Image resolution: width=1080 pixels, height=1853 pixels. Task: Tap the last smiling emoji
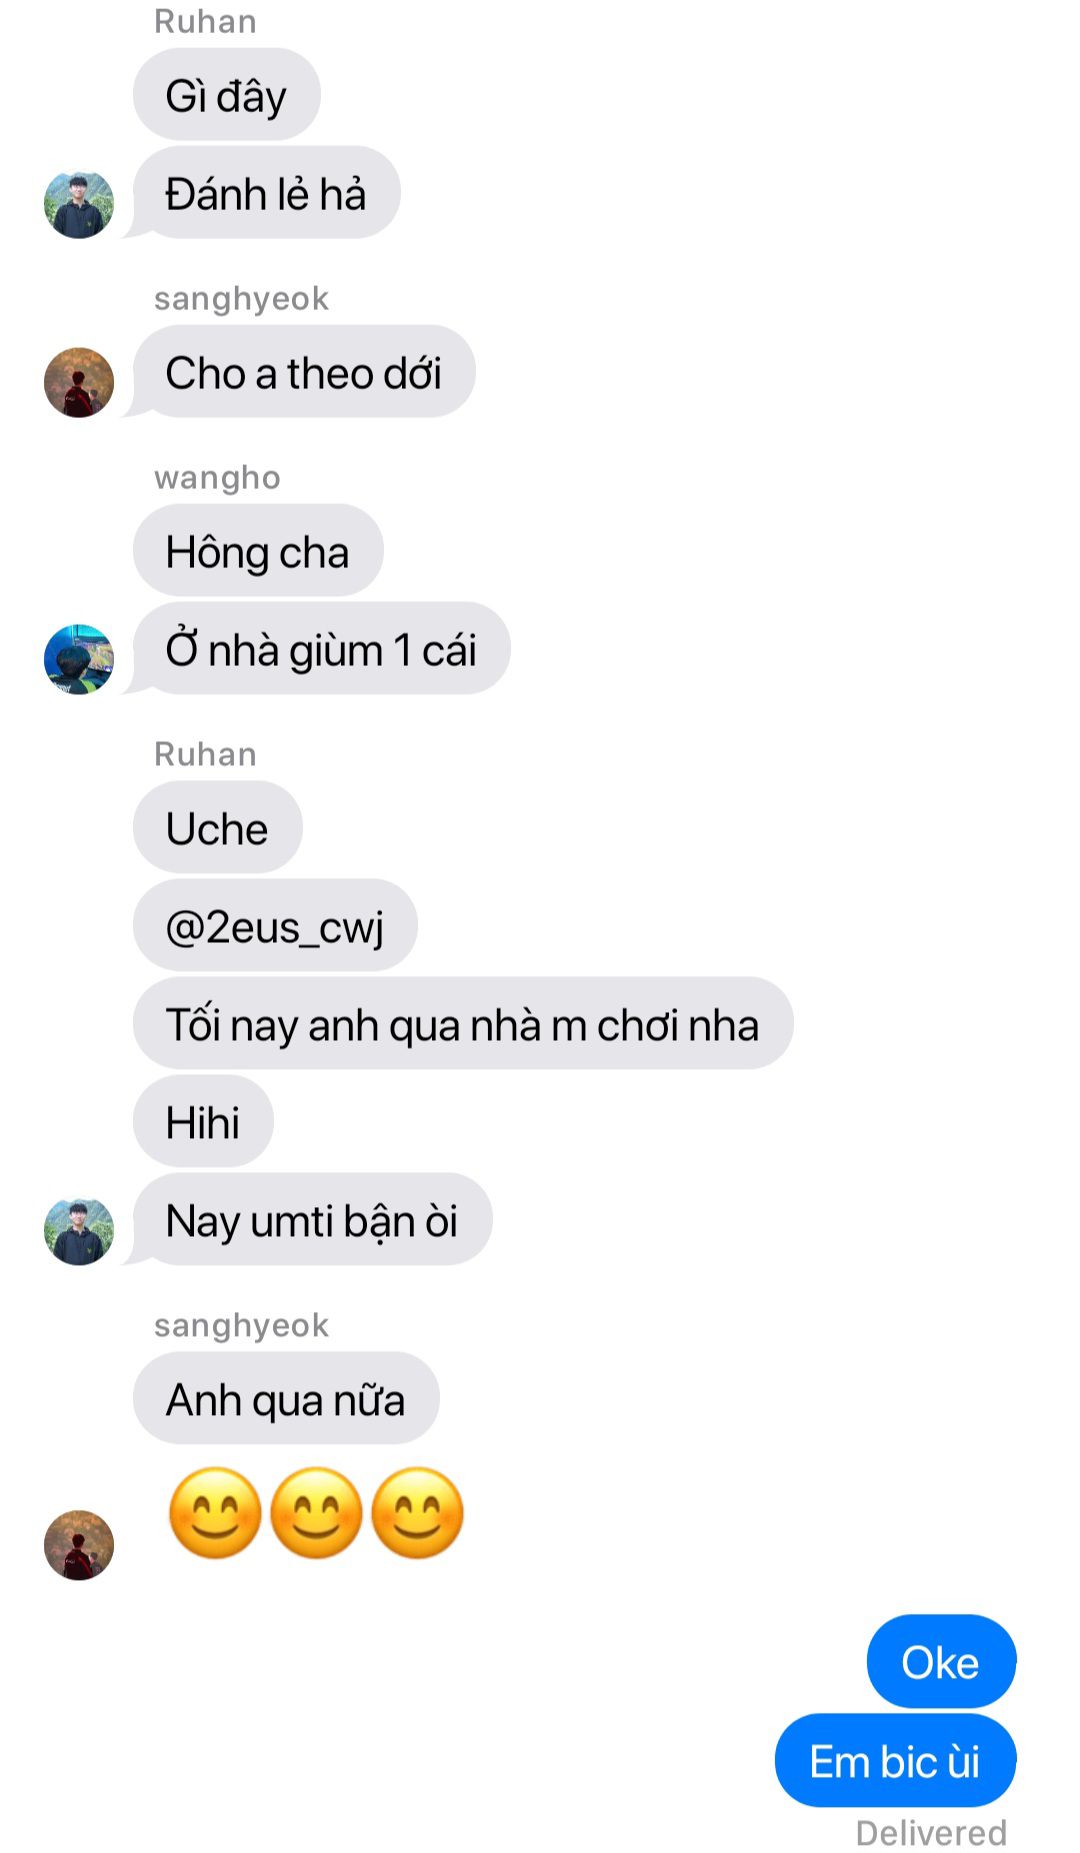417,1513
